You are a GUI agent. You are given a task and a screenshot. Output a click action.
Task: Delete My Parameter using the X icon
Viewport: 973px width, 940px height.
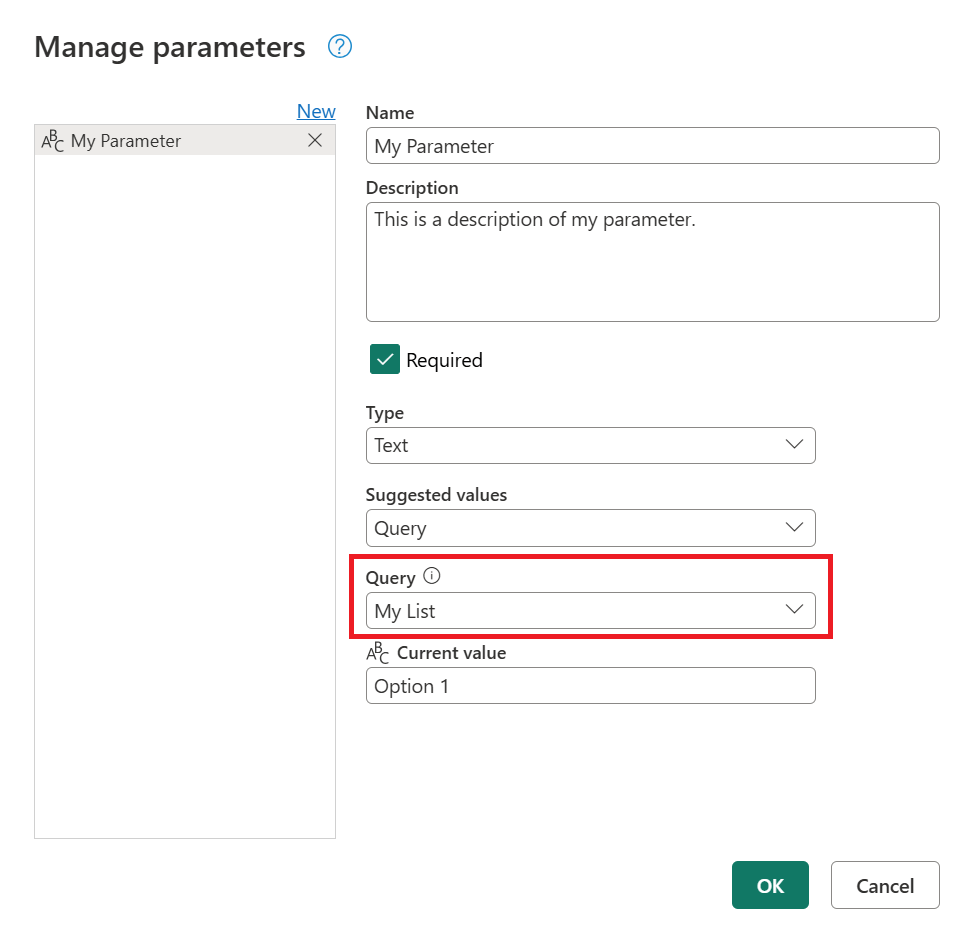pyautogui.click(x=315, y=140)
